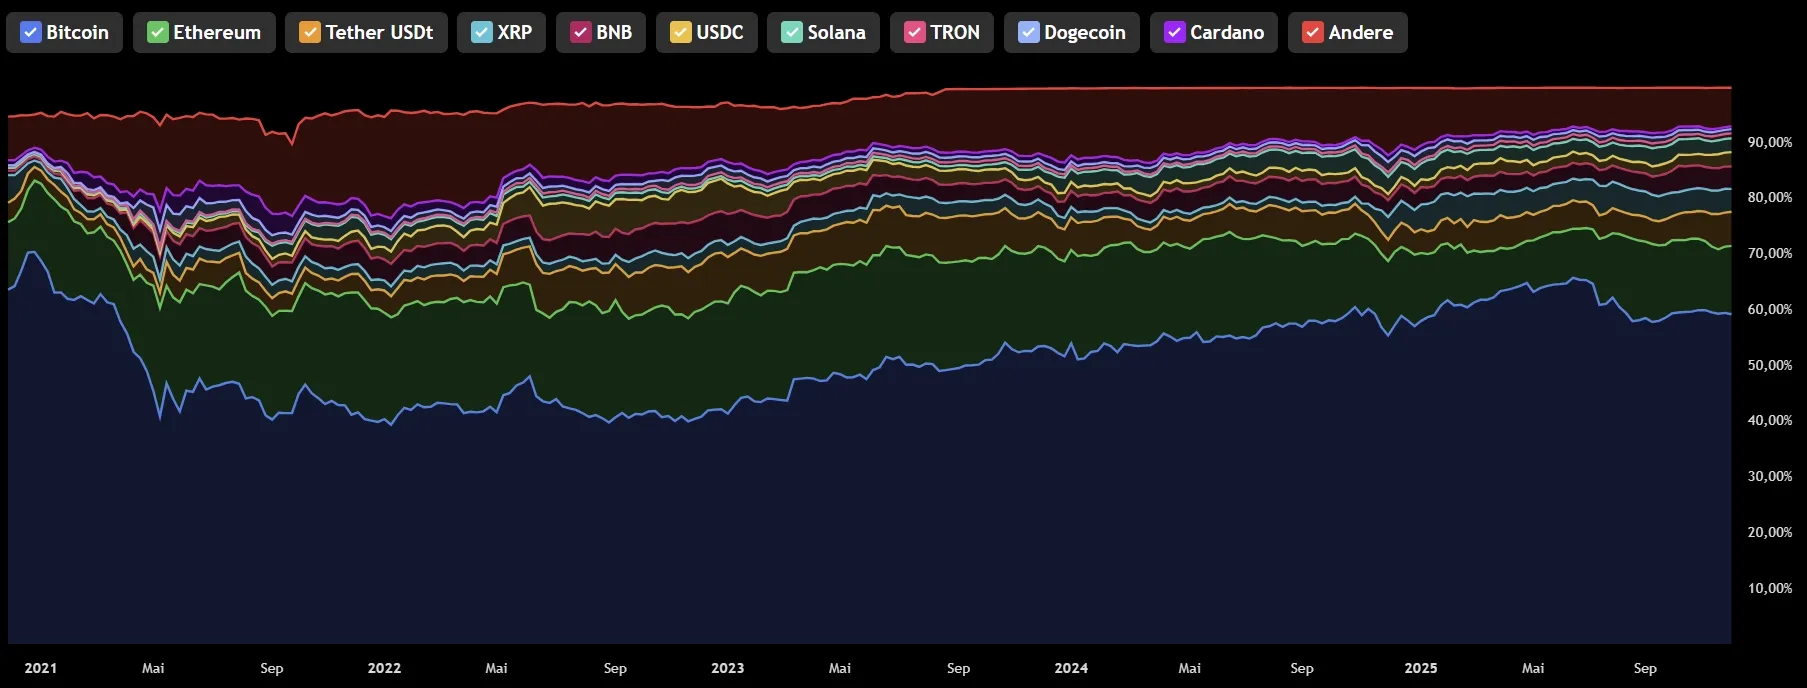This screenshot has height=688, width=1807.
Task: Disable the Tether USDt checkbox
Action: [x=310, y=33]
